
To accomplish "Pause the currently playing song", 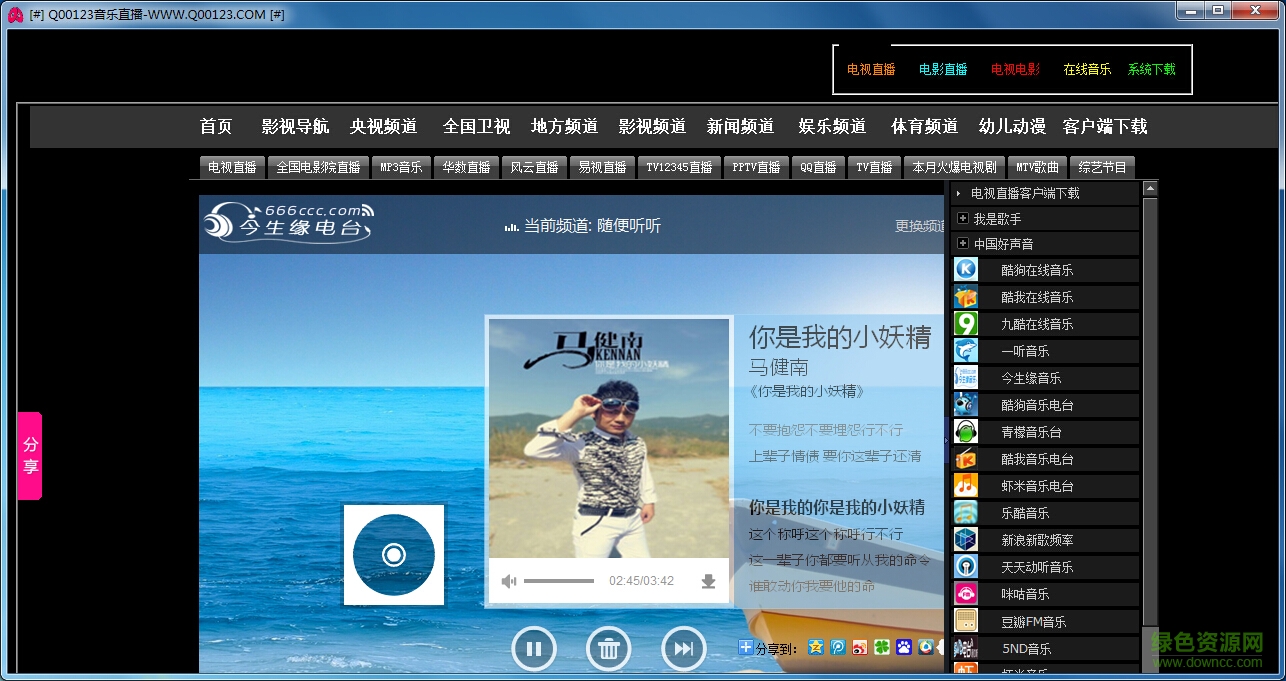I will (534, 648).
